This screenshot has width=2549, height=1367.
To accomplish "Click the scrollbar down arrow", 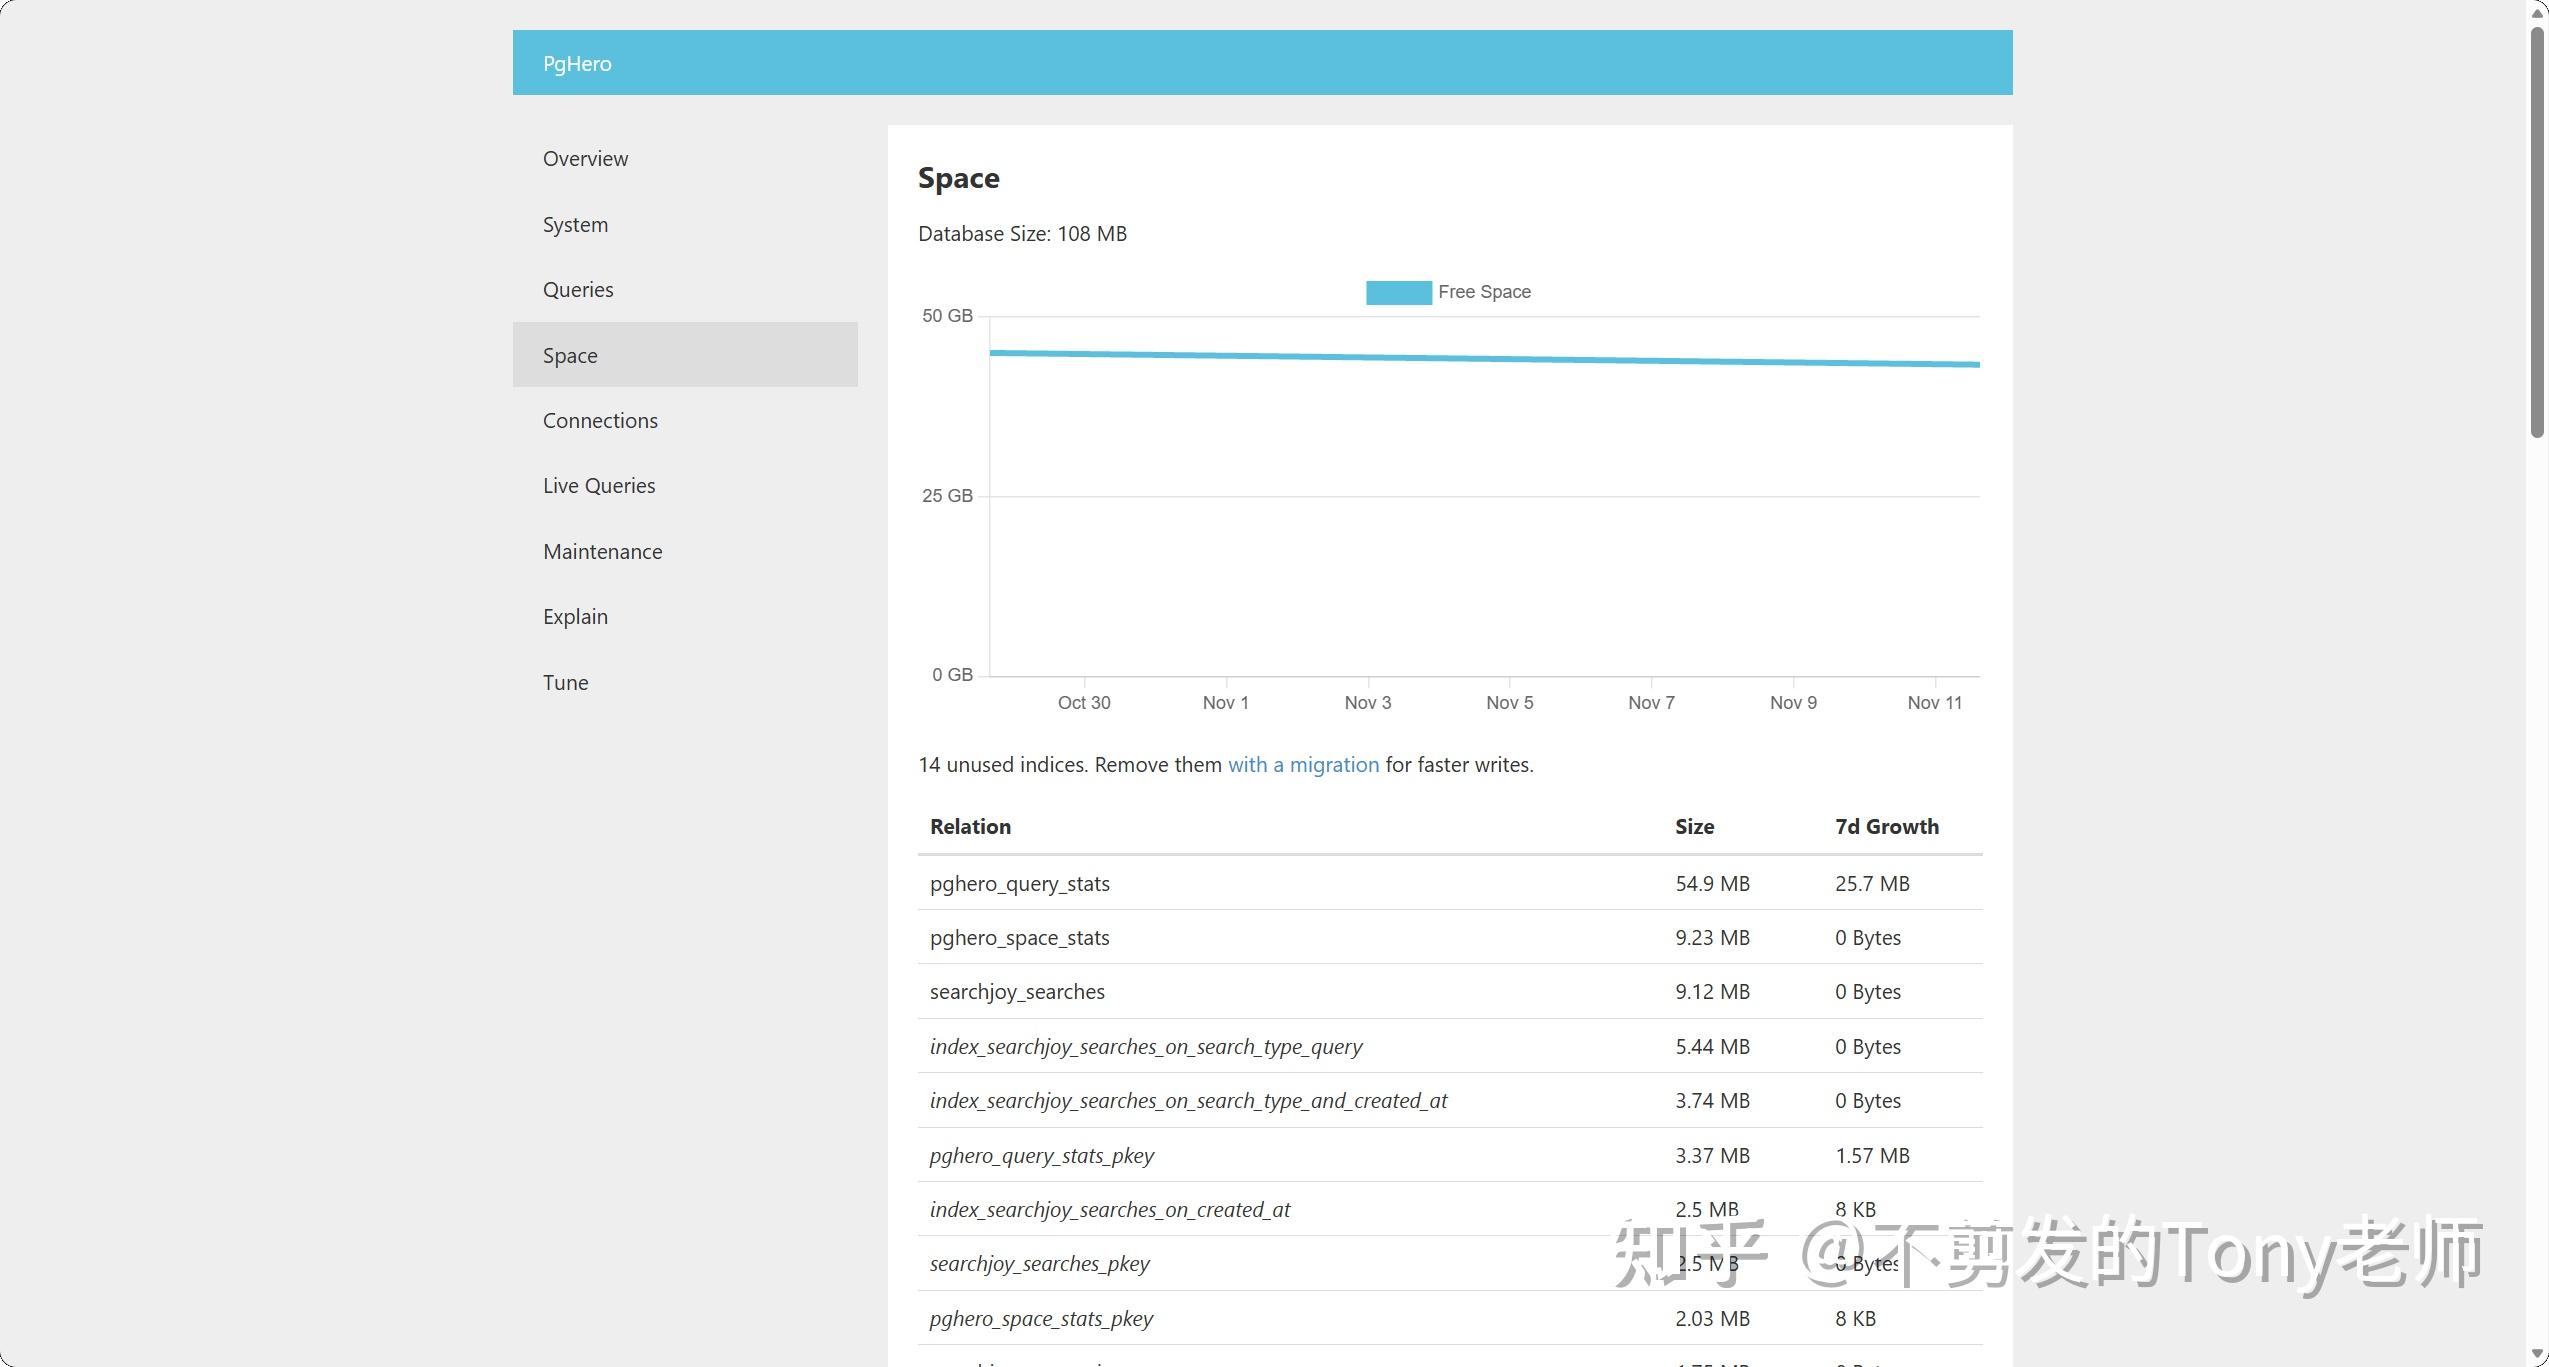I will click(2537, 1354).
